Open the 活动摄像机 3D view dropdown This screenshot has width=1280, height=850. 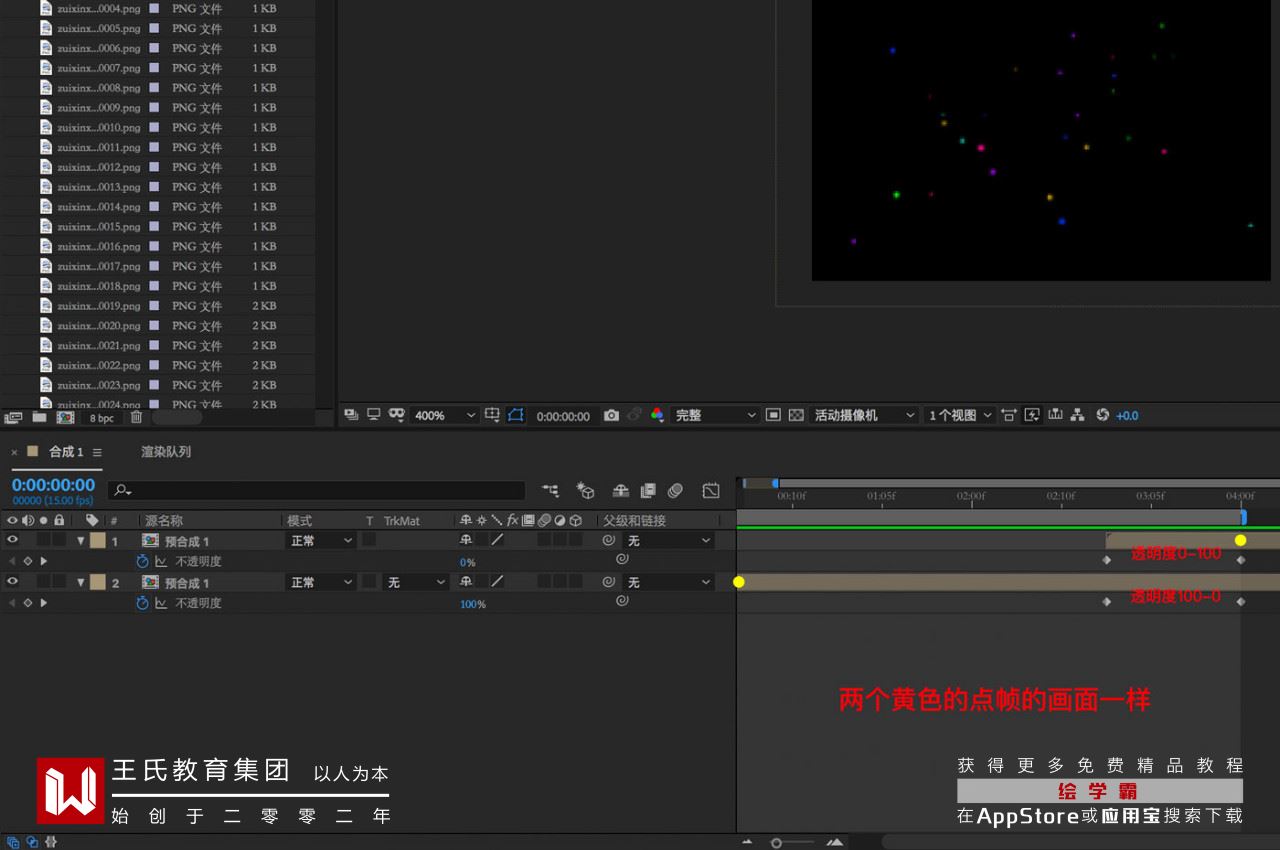[863, 415]
